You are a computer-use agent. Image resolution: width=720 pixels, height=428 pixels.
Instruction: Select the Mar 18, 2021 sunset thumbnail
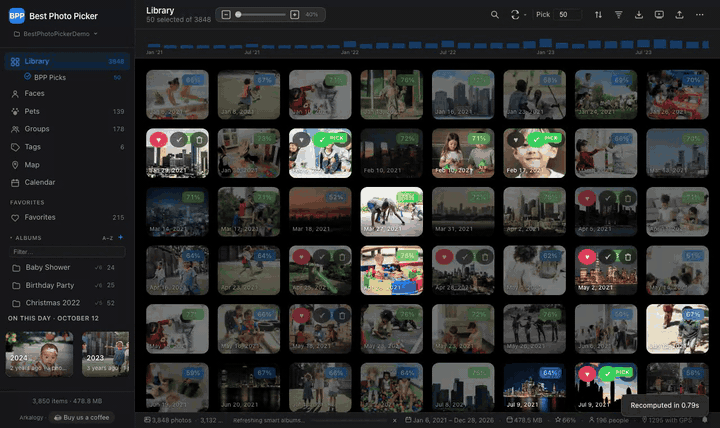(320, 211)
